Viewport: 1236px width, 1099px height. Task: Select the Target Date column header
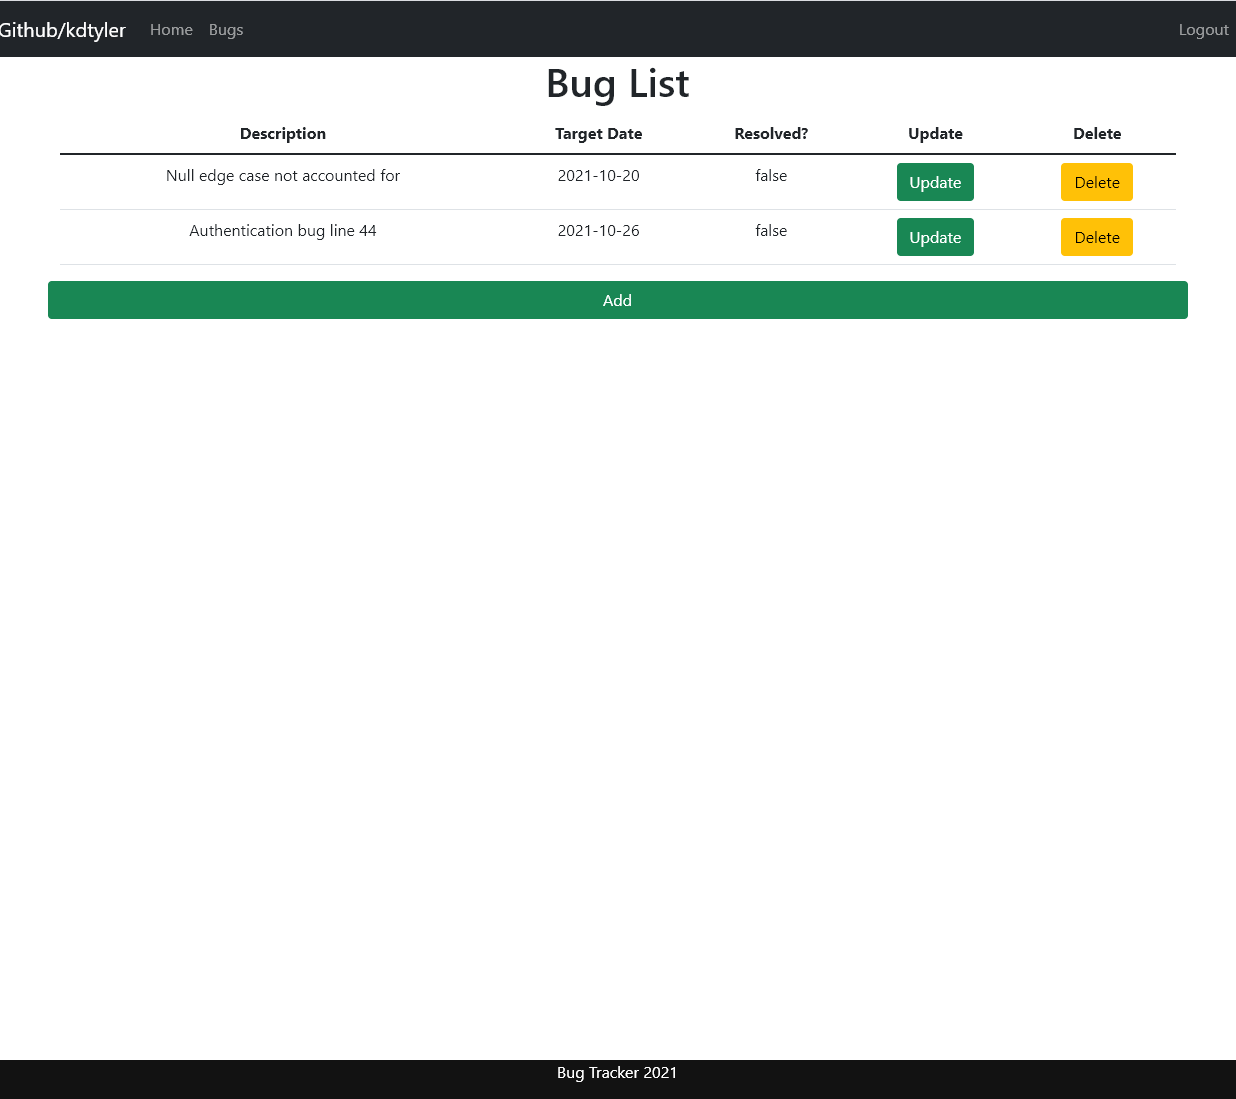tap(599, 134)
